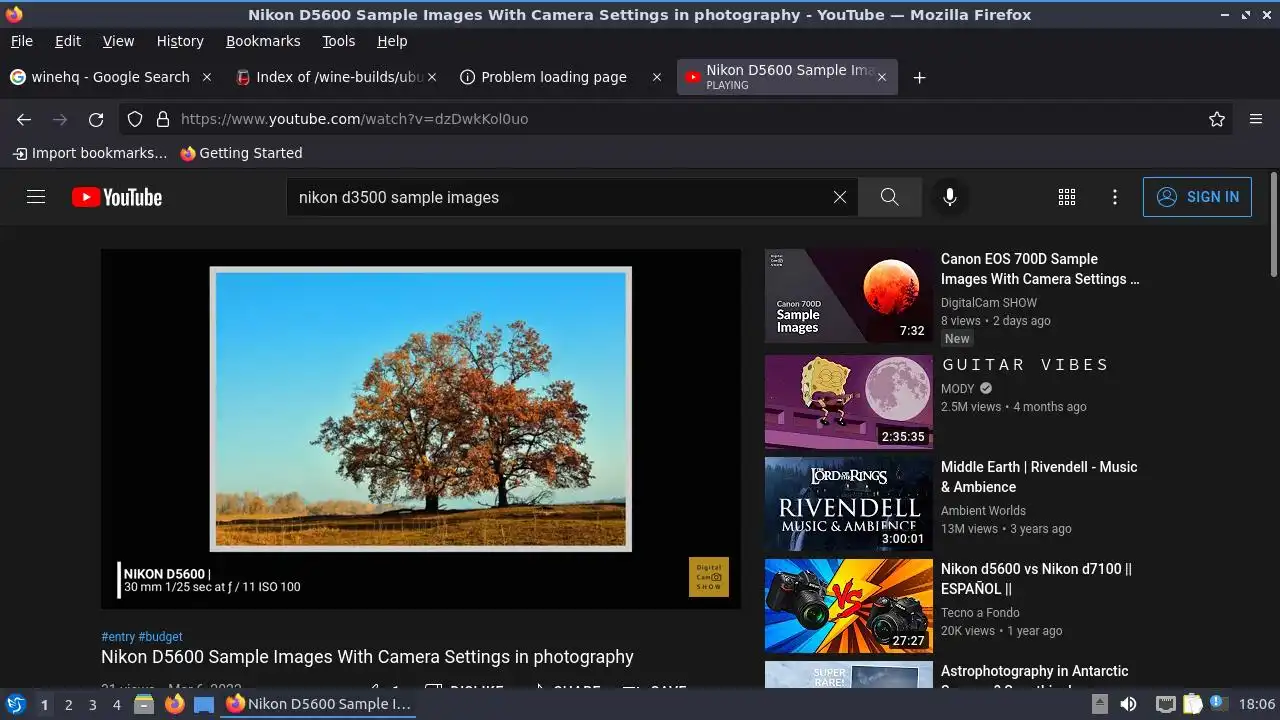Open YouTube settings three-dot menu
Screen dimensions: 1280x720
(x=1115, y=197)
